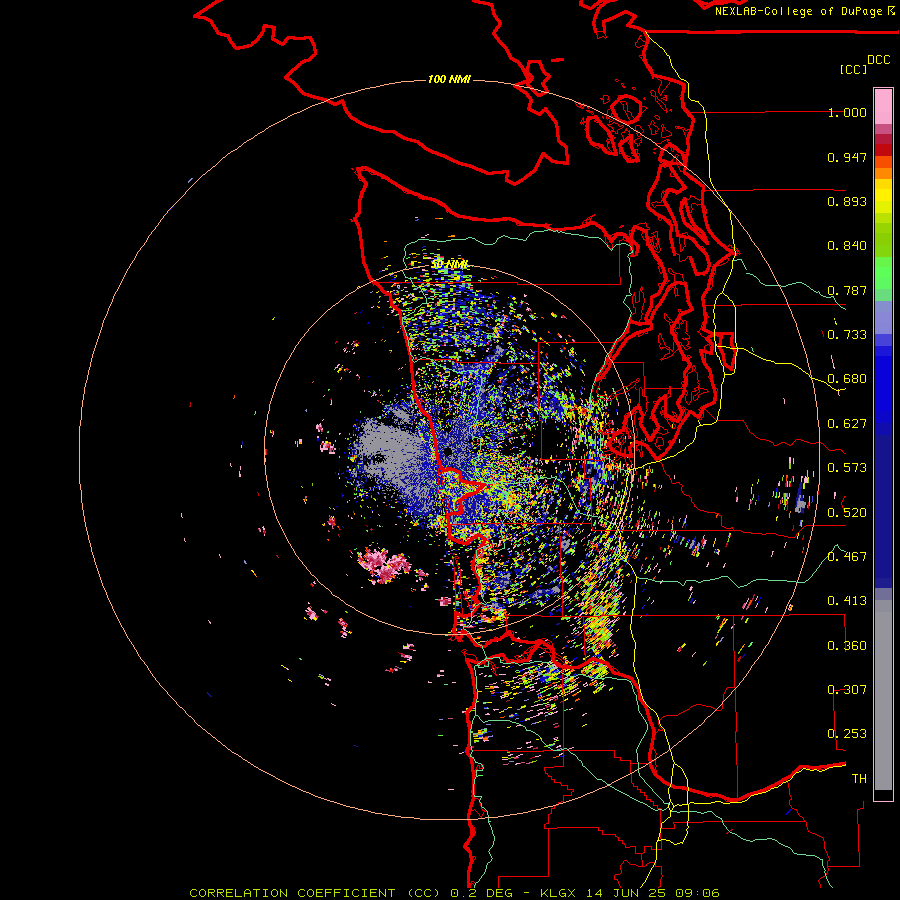900x900 pixels.
Task: Click the KLGX station identifier in the caption
Action: pos(558,893)
